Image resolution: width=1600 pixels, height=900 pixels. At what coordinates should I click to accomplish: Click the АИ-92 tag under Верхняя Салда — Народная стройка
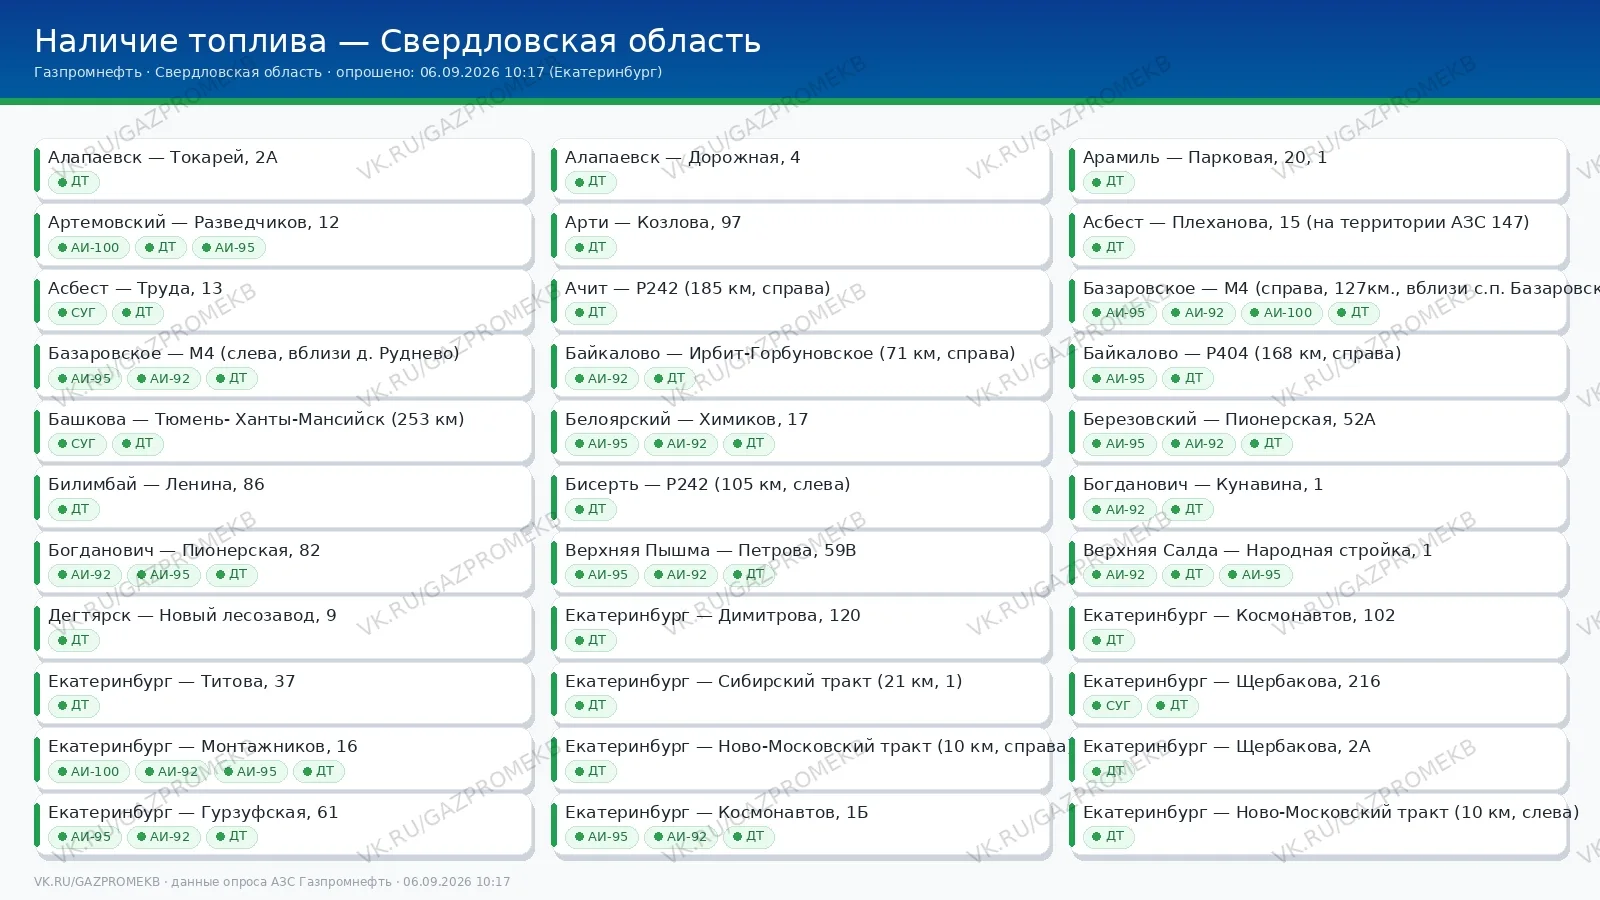[x=1120, y=575]
